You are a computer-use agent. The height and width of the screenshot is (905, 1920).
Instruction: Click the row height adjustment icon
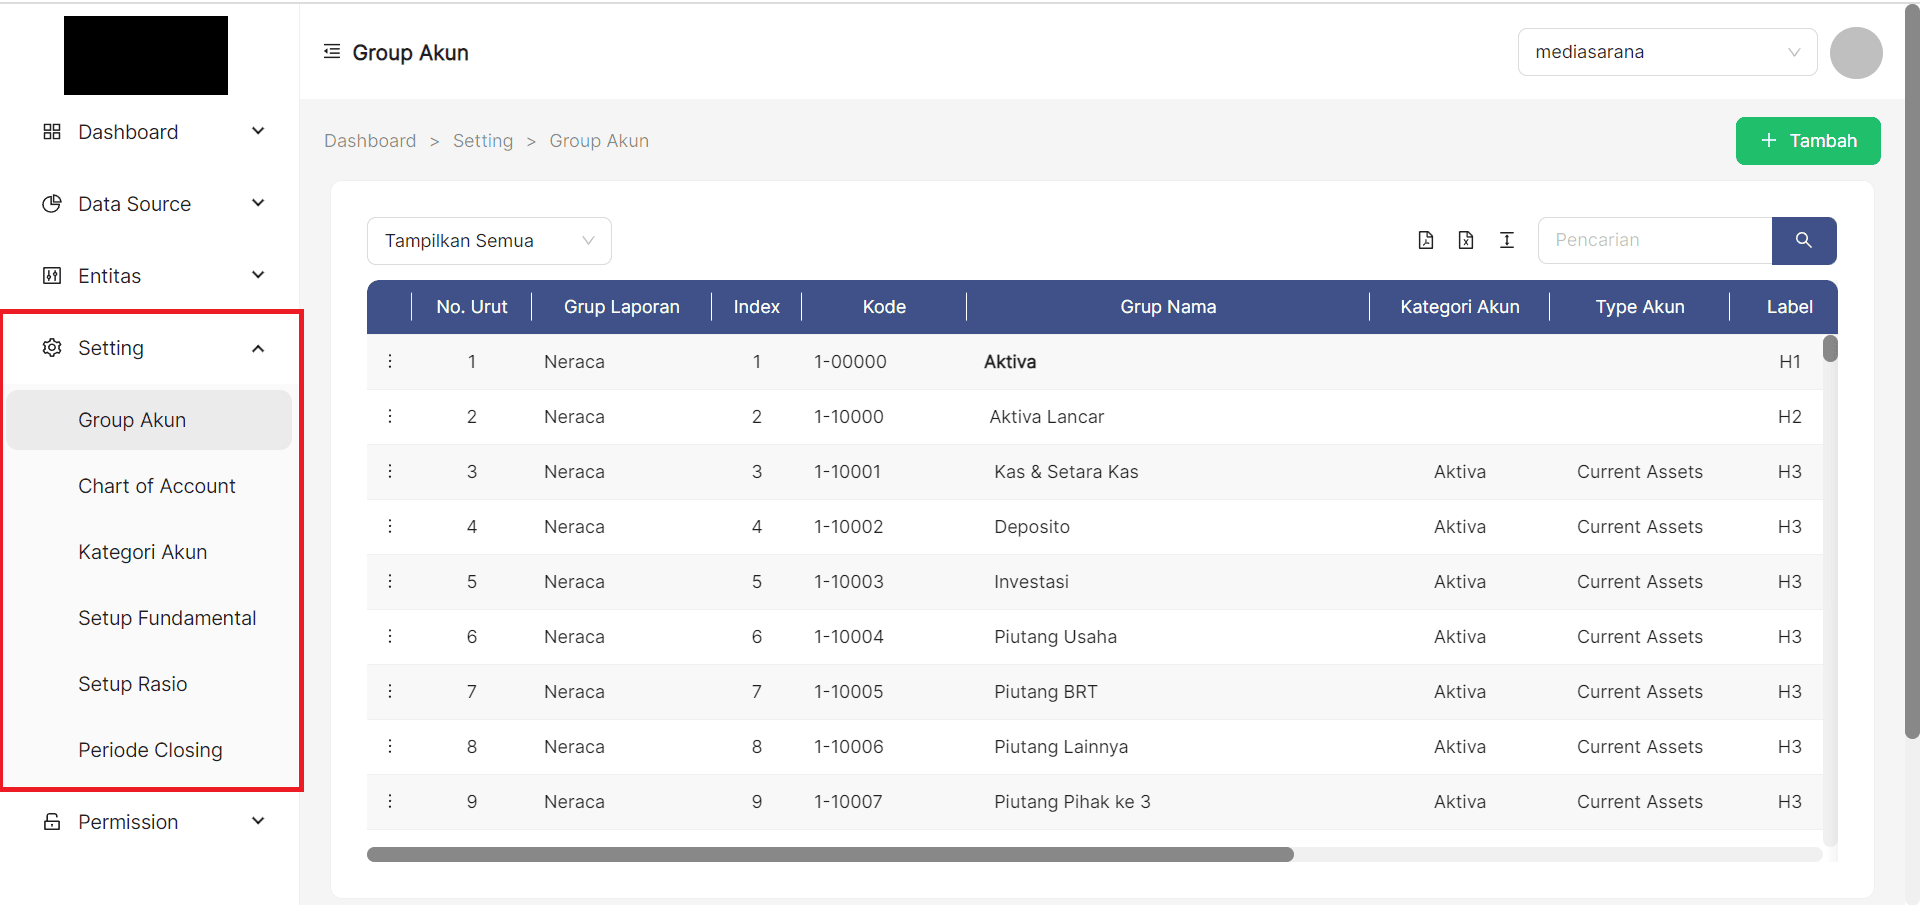click(x=1507, y=240)
